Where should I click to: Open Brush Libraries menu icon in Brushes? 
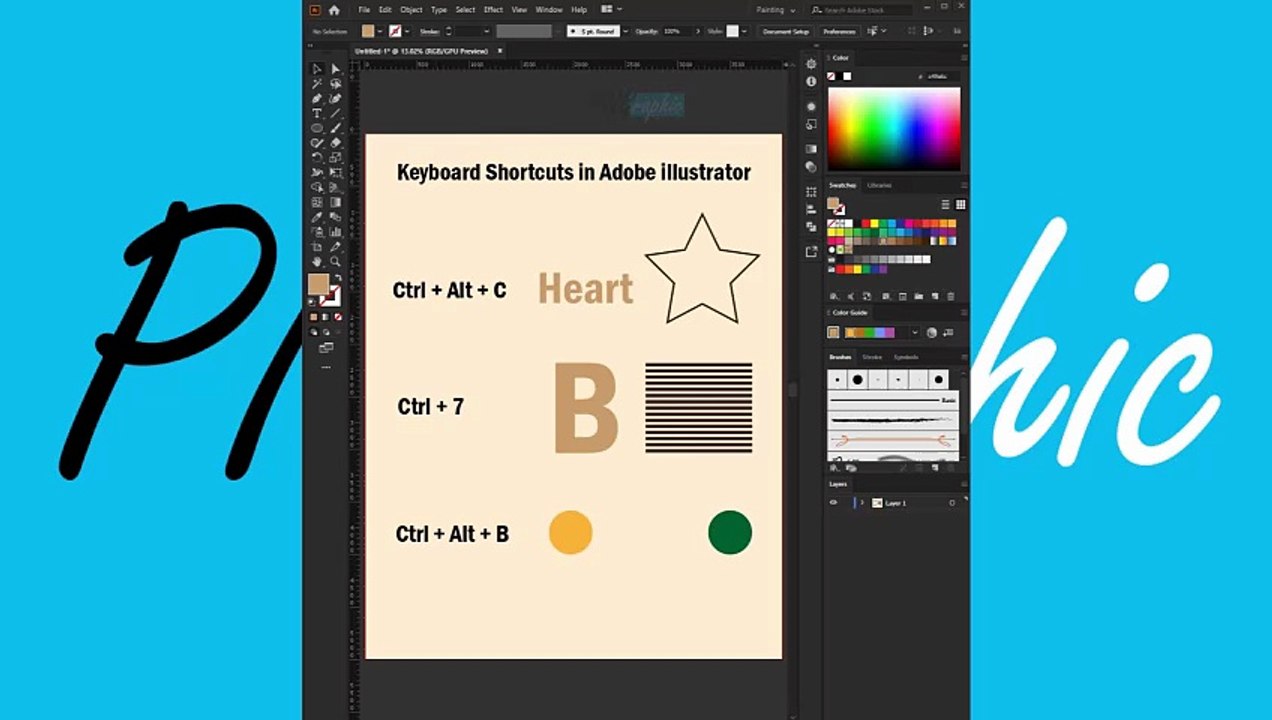click(833, 468)
